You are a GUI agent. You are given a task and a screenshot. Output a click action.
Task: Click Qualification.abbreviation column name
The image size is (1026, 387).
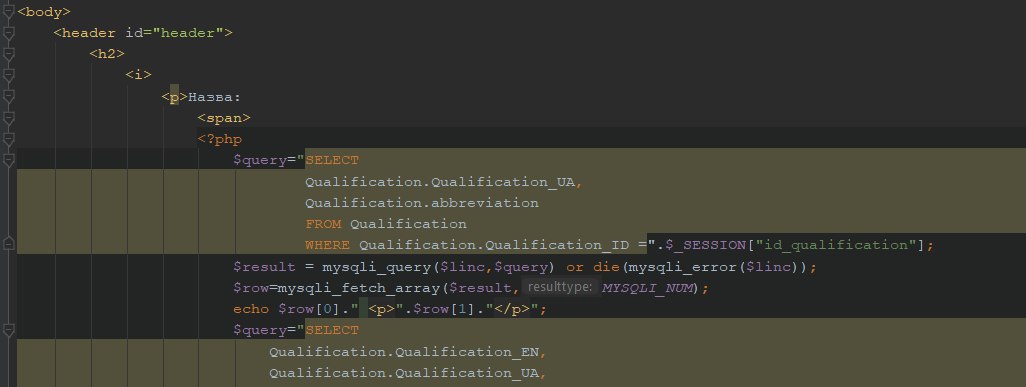[421, 203]
